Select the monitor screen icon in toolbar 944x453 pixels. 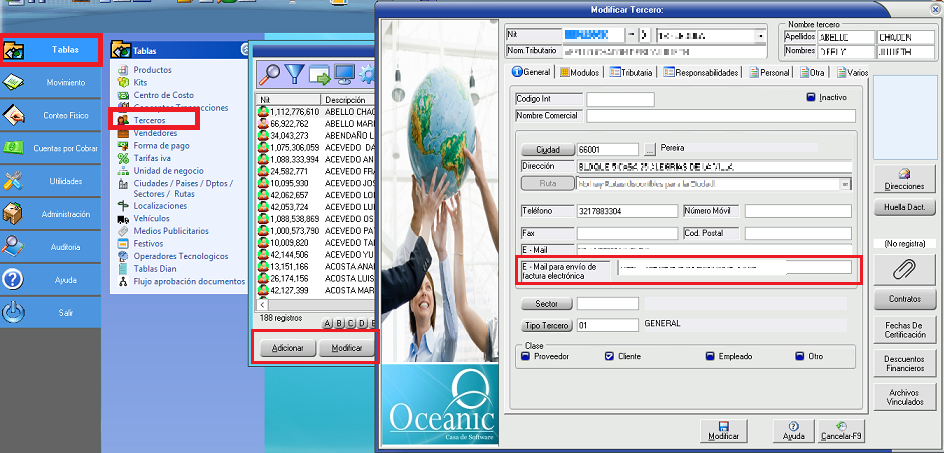345,73
